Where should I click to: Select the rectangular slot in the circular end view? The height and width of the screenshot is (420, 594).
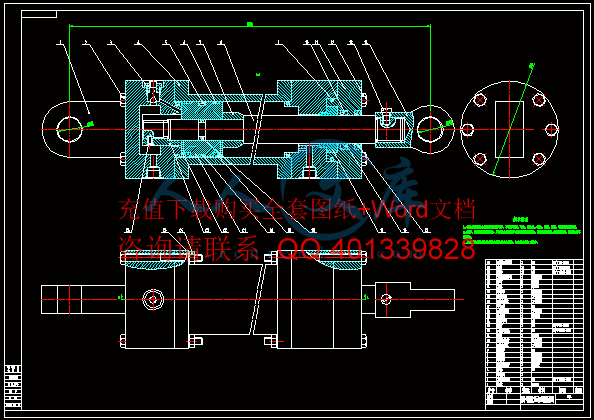click(510, 129)
